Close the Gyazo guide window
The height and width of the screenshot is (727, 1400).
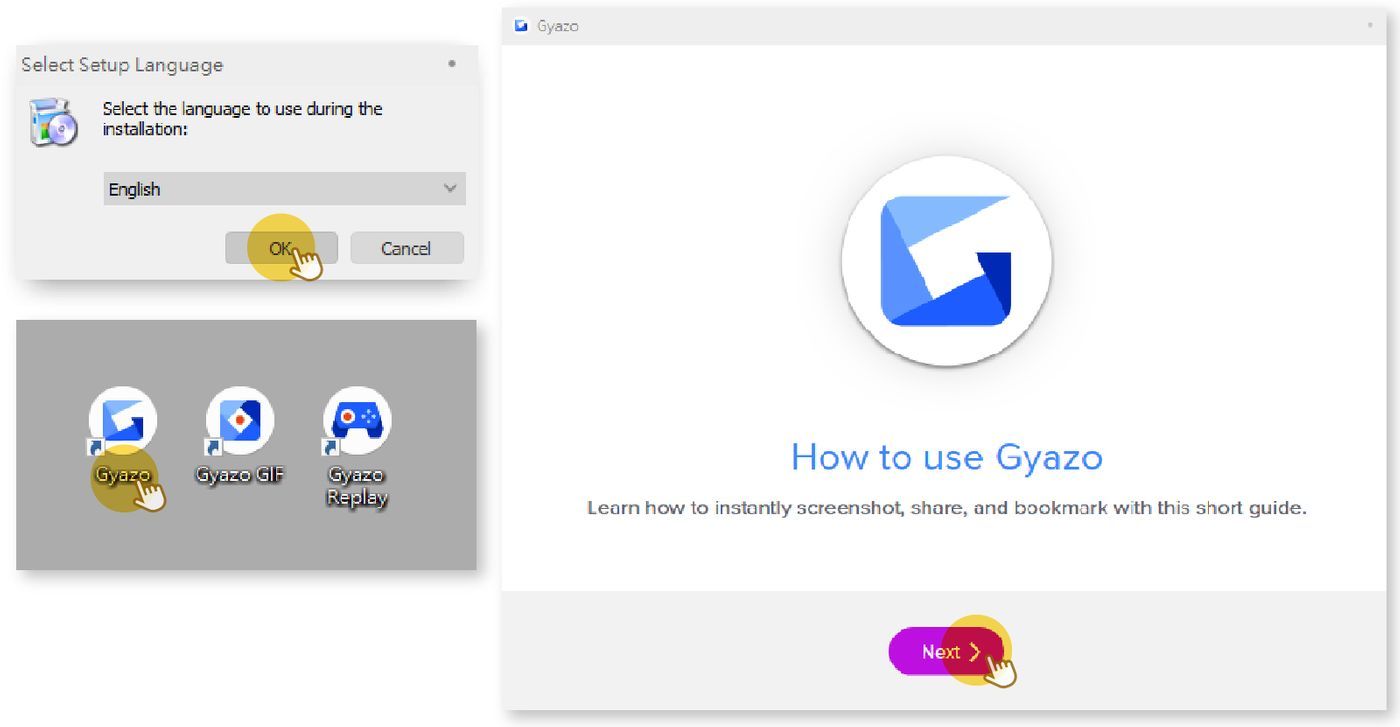[x=1370, y=25]
